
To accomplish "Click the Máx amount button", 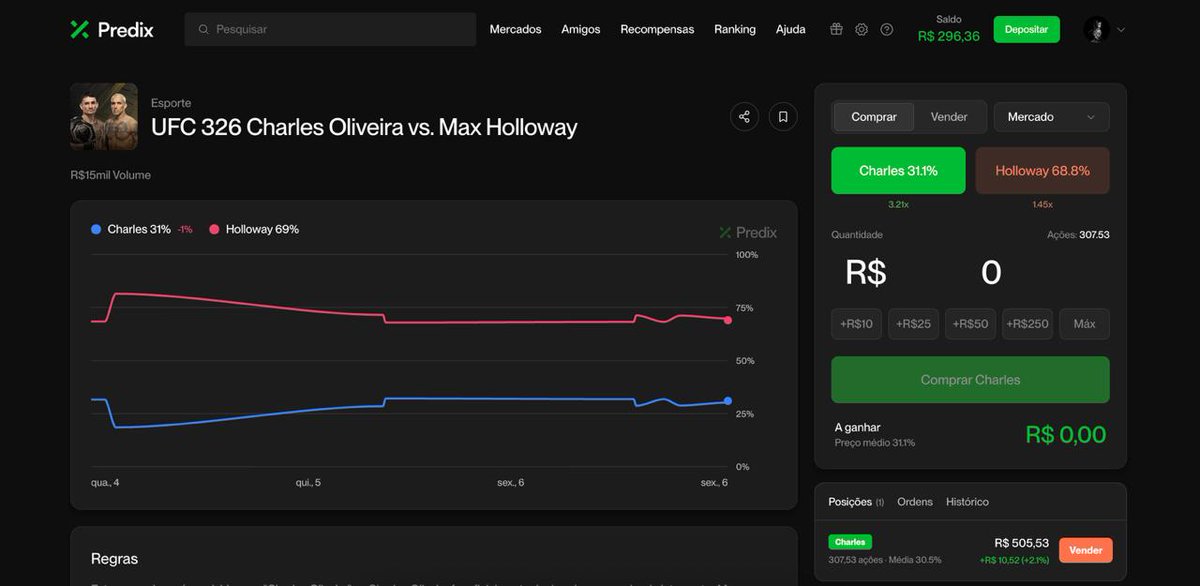I will [1084, 324].
